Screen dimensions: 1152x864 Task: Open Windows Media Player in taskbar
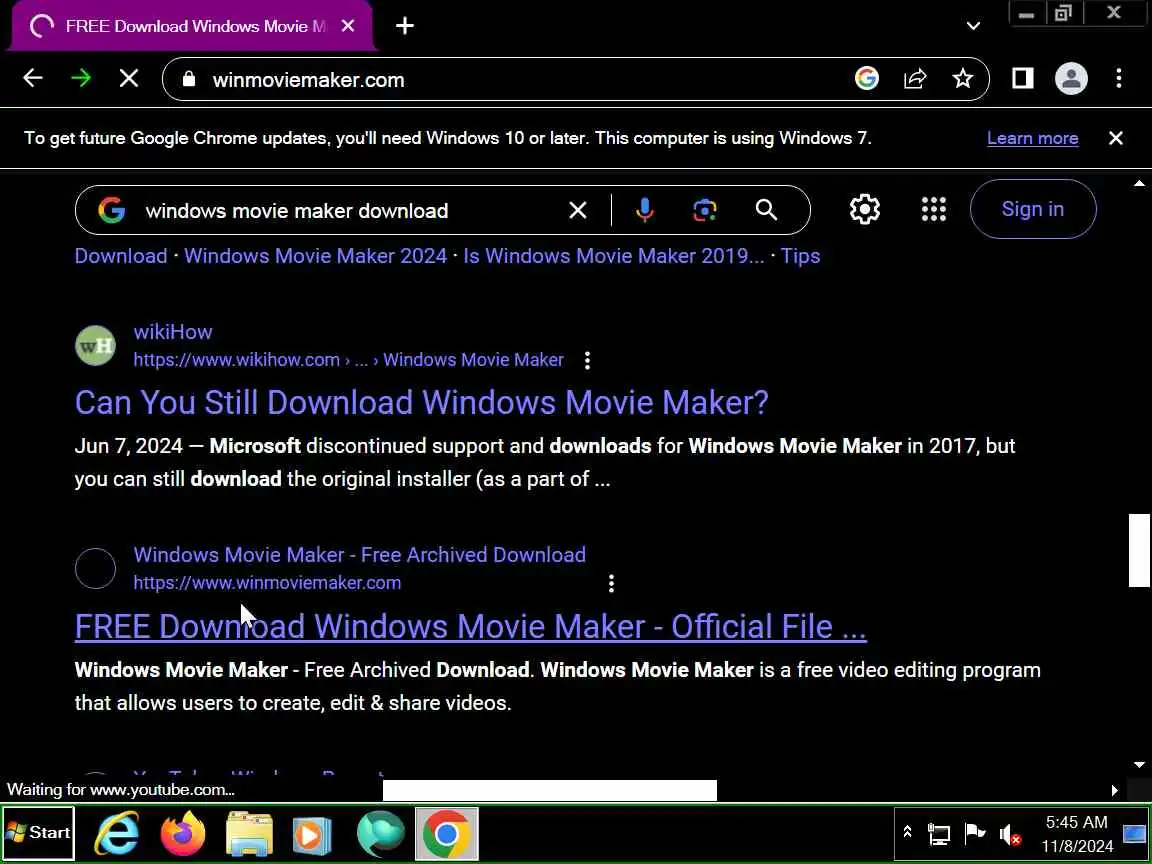[312, 834]
